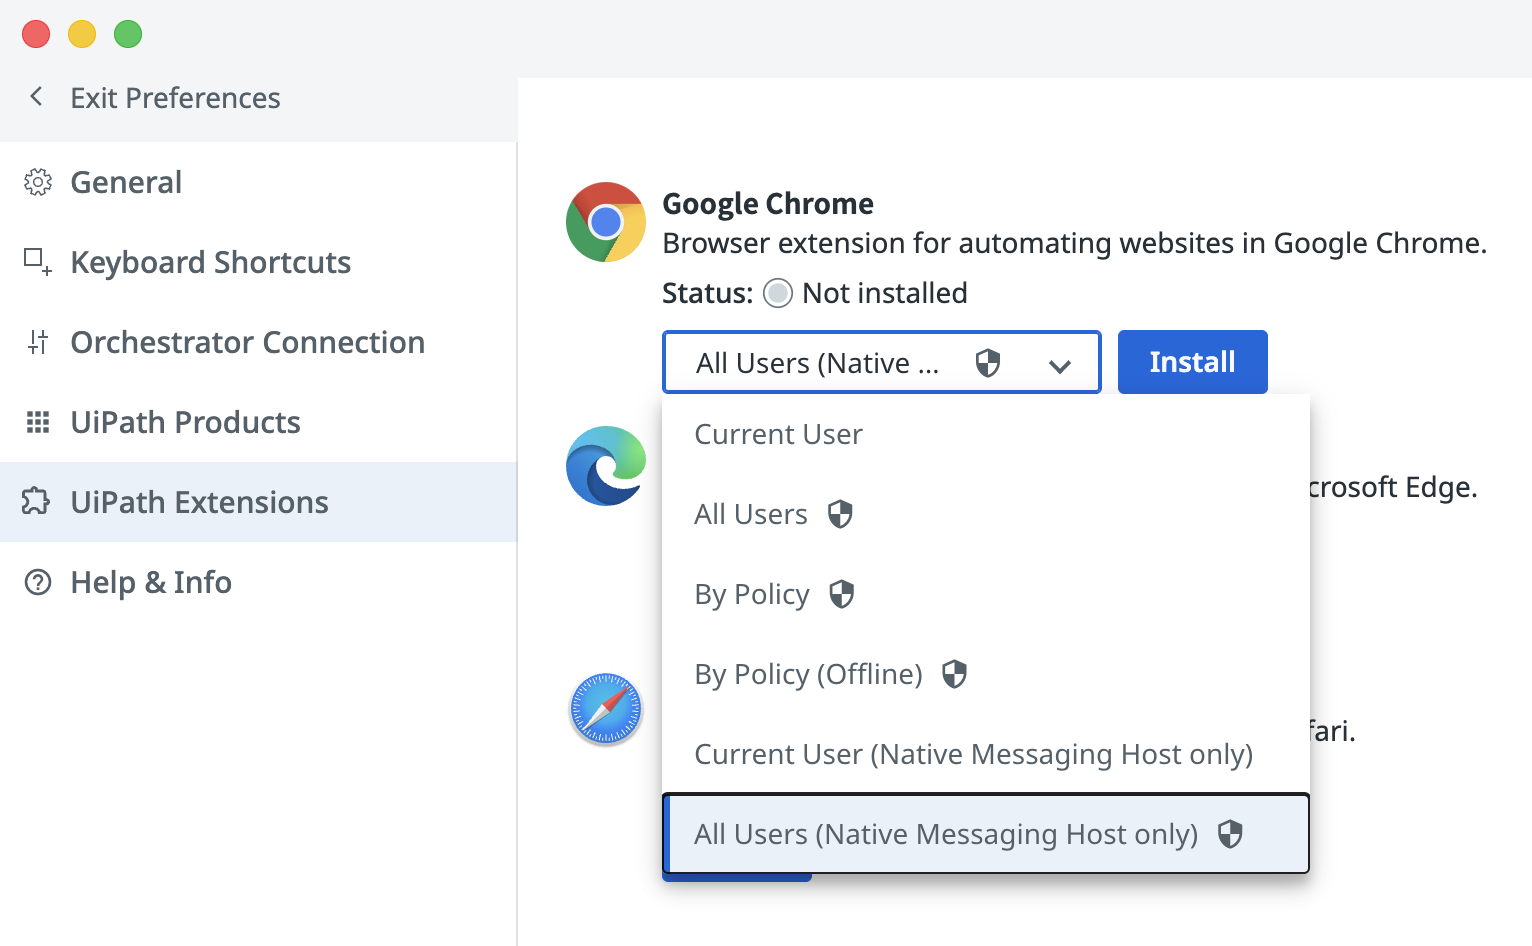The height and width of the screenshot is (946, 1532).
Task: Click the shield icon beside All Users
Action: tap(840, 514)
